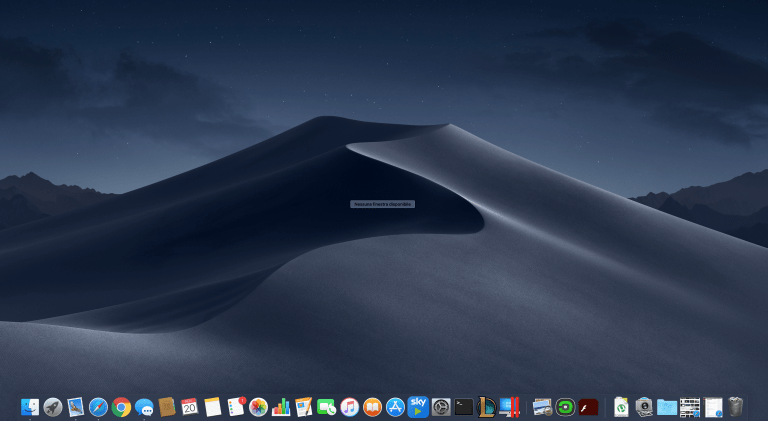Launch FaceTime green camera icon
The width and height of the screenshot is (768, 421).
(327, 407)
